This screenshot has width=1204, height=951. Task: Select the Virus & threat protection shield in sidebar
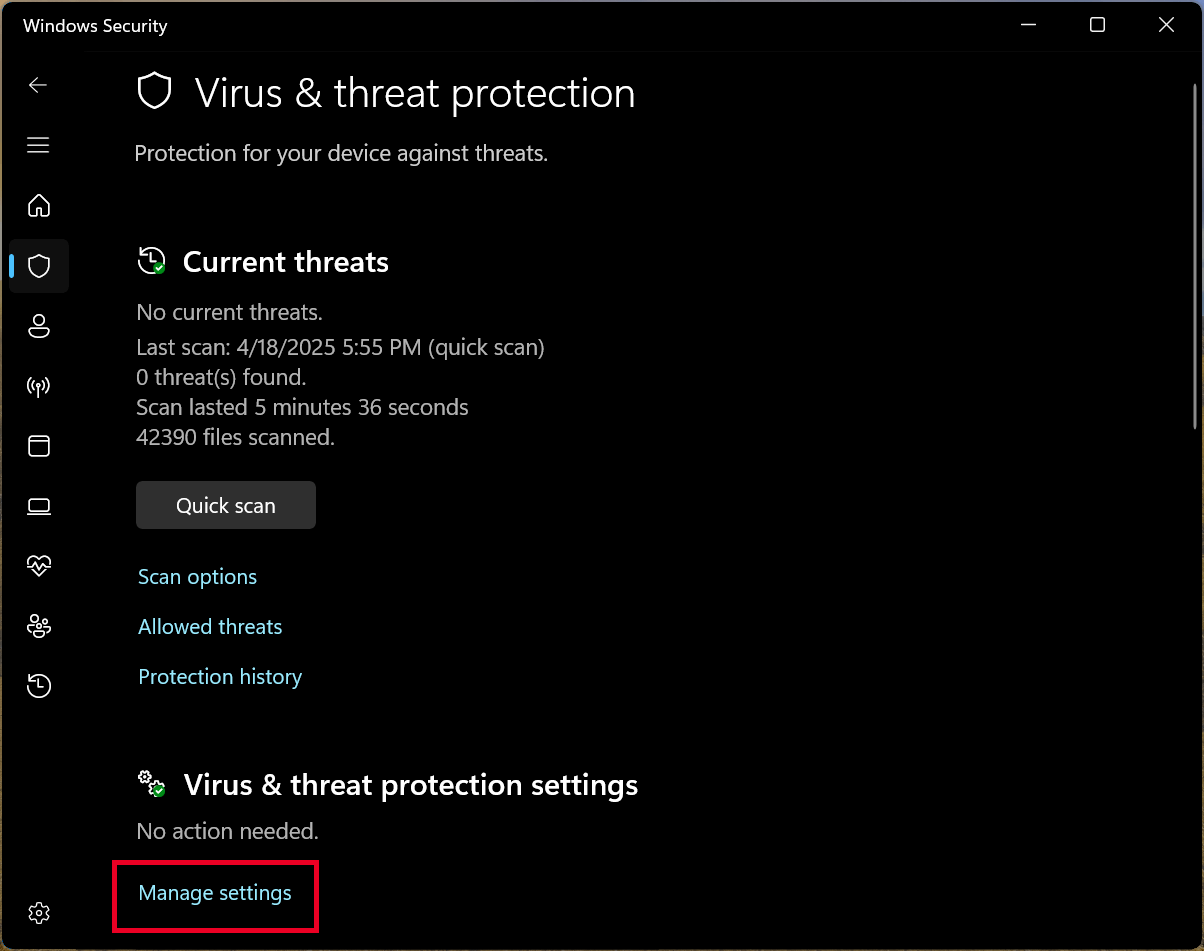tap(38, 266)
